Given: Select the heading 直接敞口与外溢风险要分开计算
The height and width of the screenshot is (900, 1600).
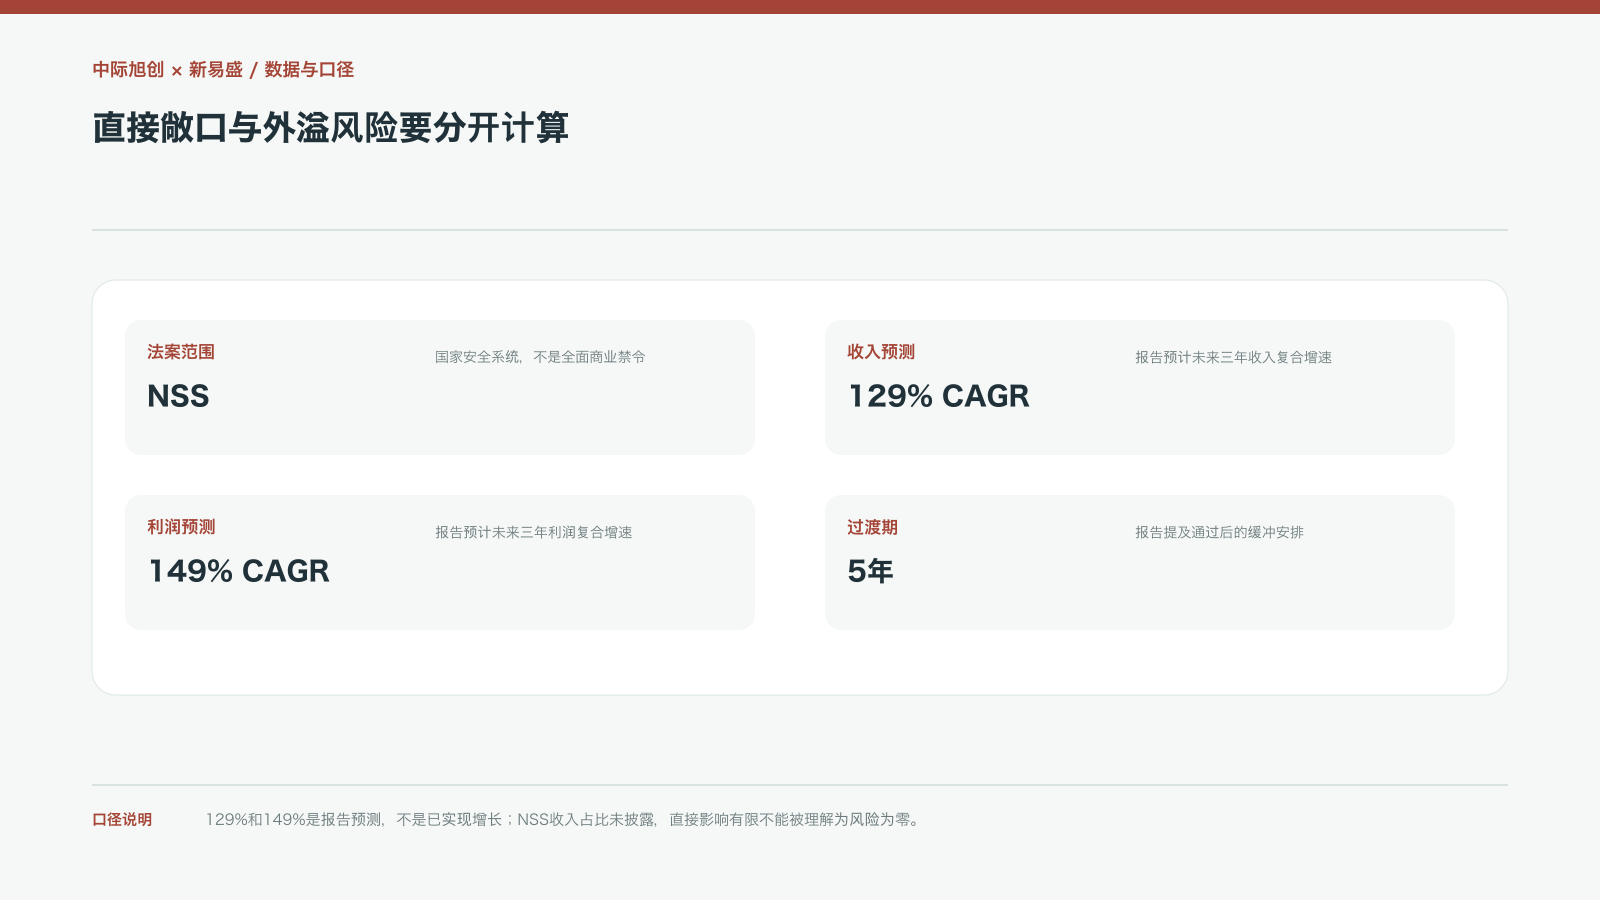Looking at the screenshot, I should tap(331, 128).
